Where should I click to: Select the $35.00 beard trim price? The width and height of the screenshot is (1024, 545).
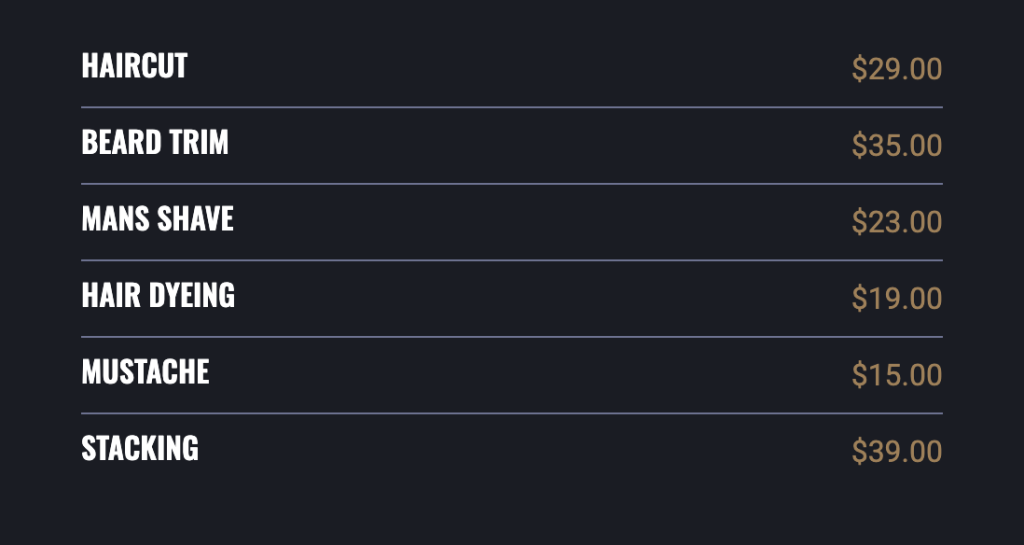coord(896,145)
